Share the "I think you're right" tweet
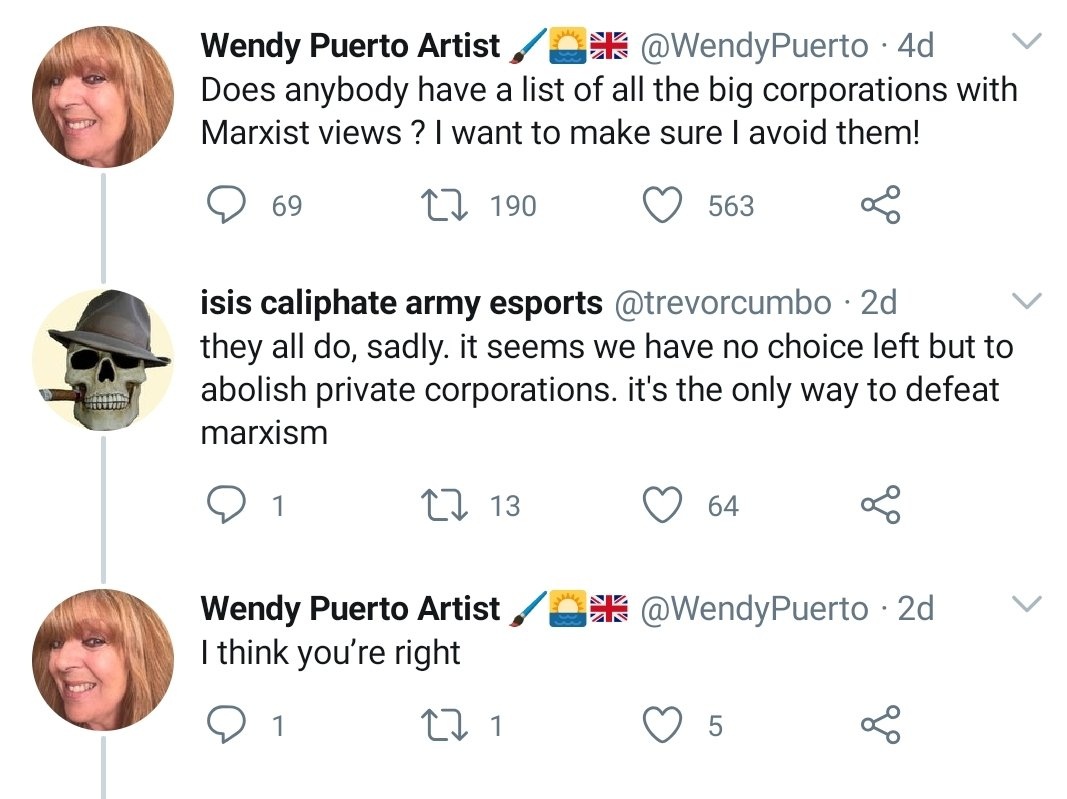Viewport: 1067px width, 799px height. pos(880,725)
